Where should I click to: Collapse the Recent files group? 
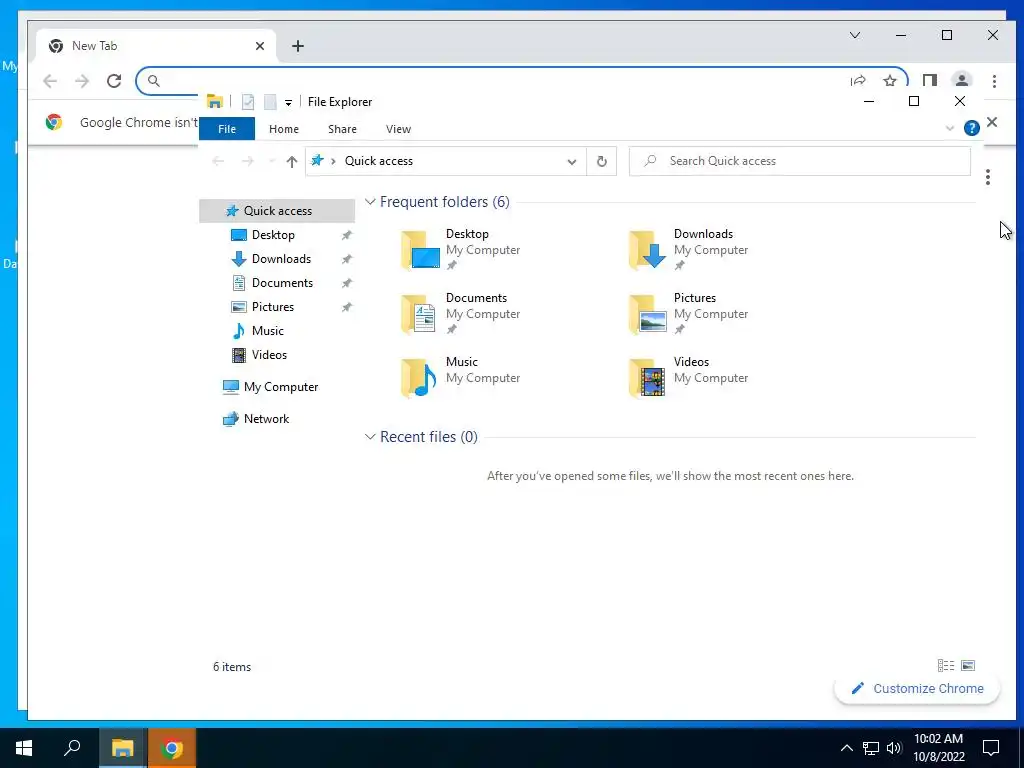(x=370, y=437)
